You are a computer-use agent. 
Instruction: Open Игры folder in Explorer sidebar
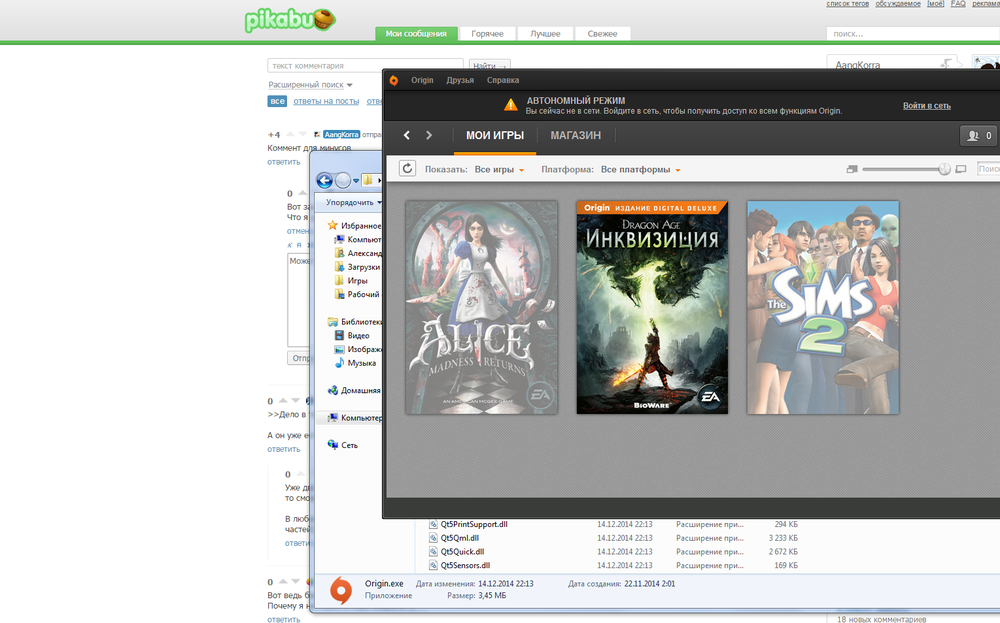[357, 281]
